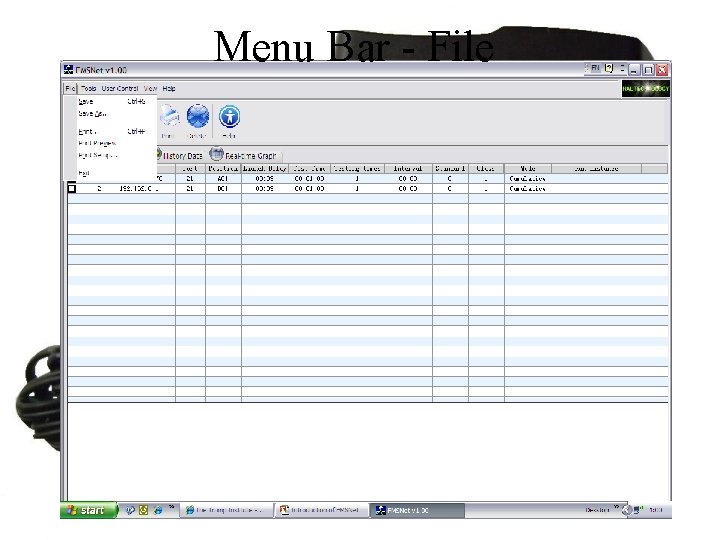
Task: Switch to the Real-time Graph tab
Action: pos(244,155)
